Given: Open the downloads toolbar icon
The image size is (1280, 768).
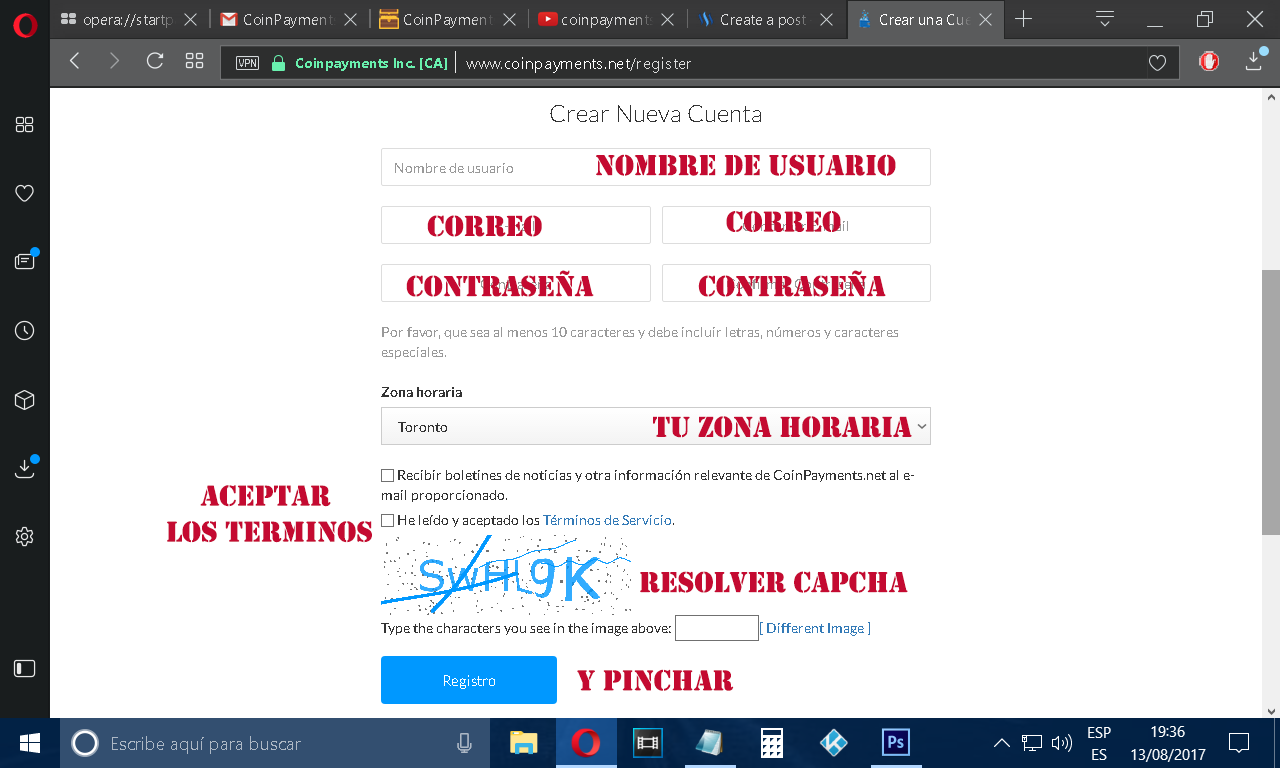Looking at the screenshot, I should (x=1254, y=60).
